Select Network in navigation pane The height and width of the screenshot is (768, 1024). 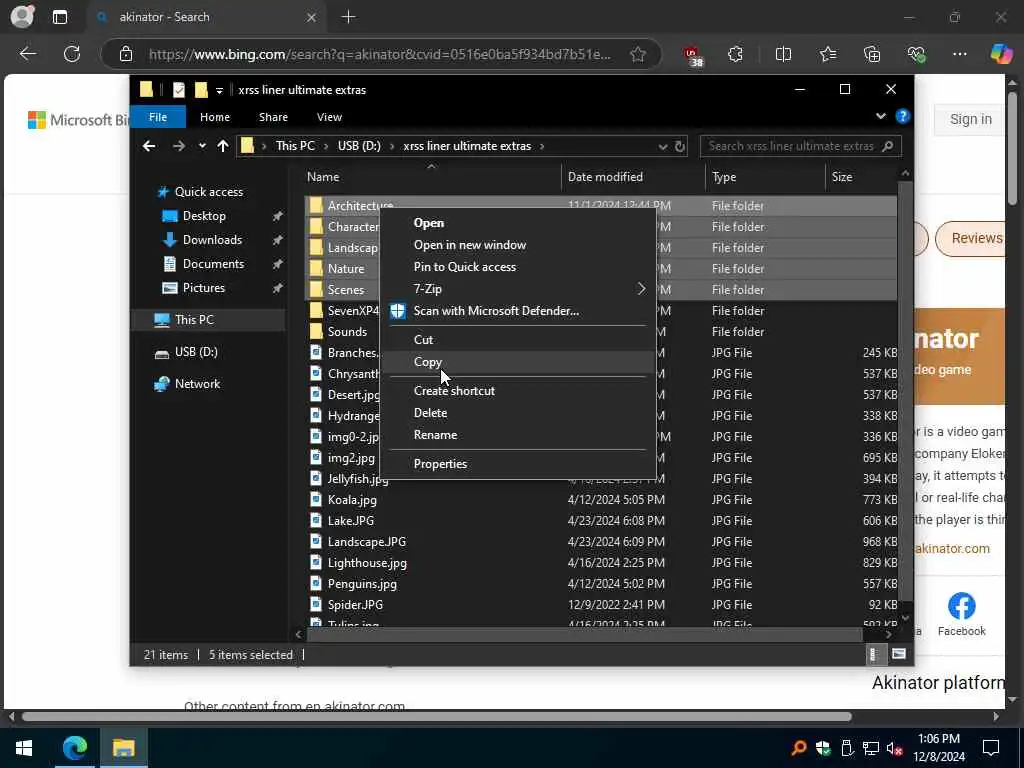[197, 384]
